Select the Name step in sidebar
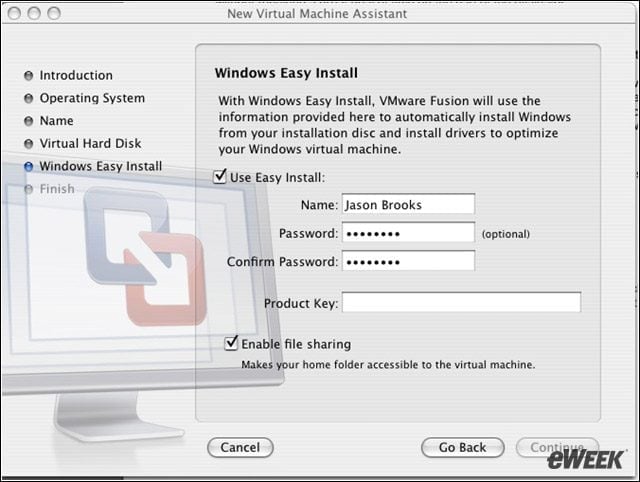 (x=56, y=121)
